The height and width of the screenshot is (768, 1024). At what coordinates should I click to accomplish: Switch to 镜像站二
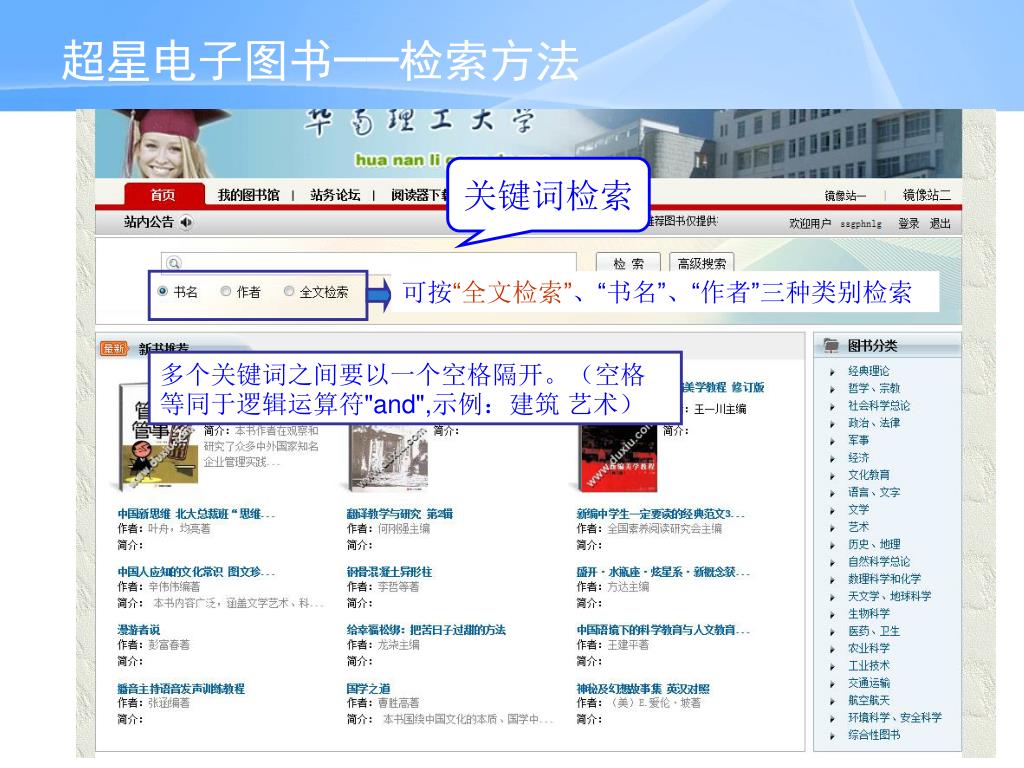(927, 195)
